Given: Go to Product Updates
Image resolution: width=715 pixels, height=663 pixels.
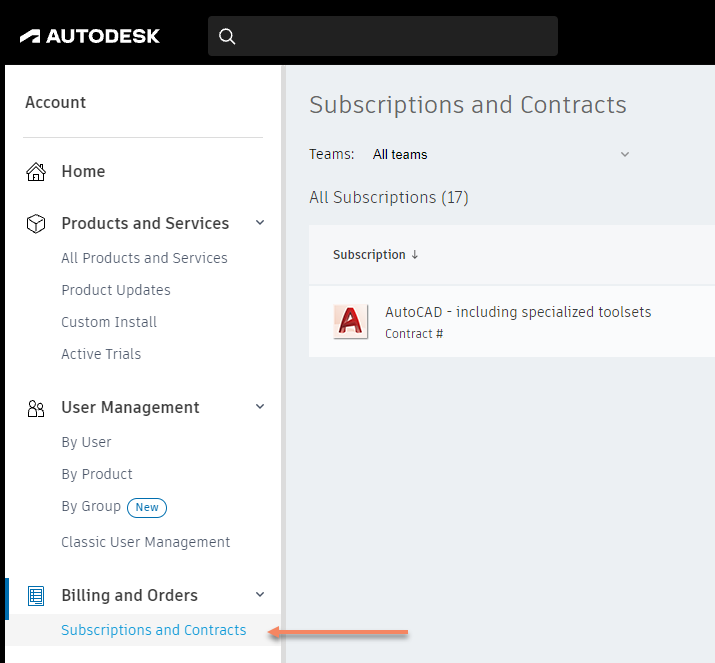Looking at the screenshot, I should click(116, 290).
